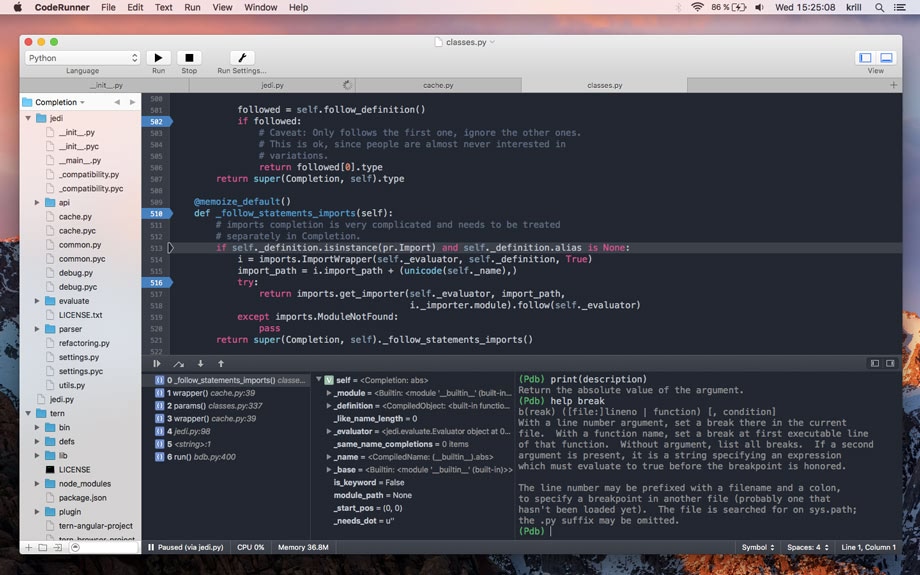This screenshot has height=575, width=920.
Task: Toggle breakpoint on line 502
Action: (156, 121)
